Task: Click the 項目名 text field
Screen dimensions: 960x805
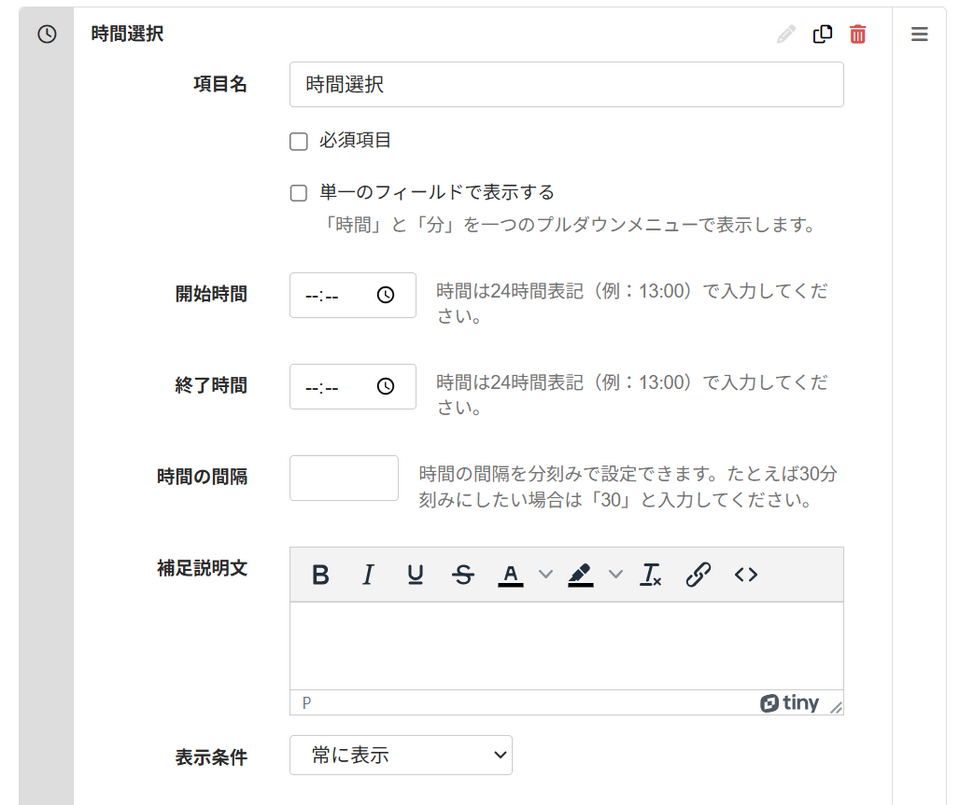Action: (566, 84)
